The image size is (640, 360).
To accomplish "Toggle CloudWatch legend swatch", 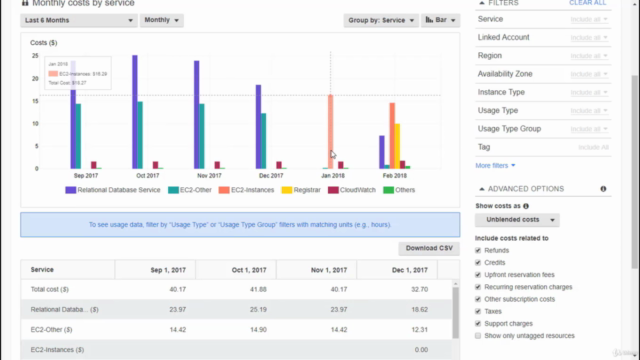I will click(333, 190).
